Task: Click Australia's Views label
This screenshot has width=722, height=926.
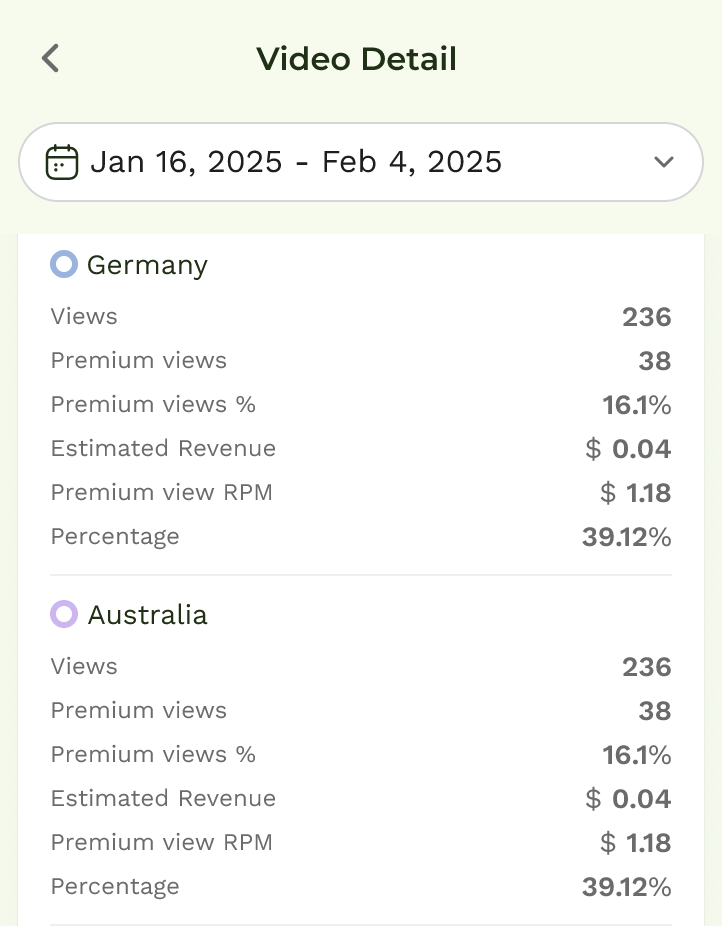Action: pyautogui.click(x=84, y=667)
